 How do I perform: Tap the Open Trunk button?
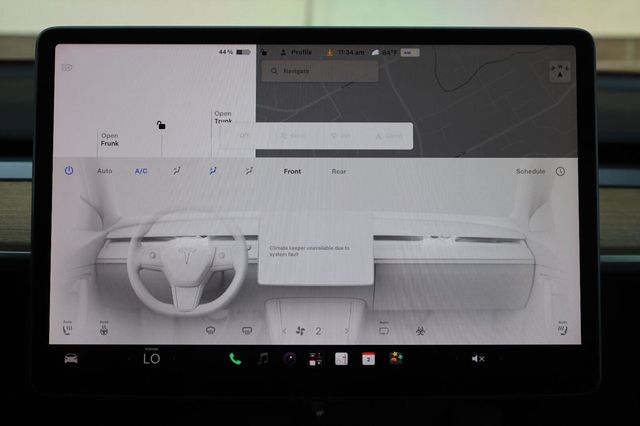223,117
